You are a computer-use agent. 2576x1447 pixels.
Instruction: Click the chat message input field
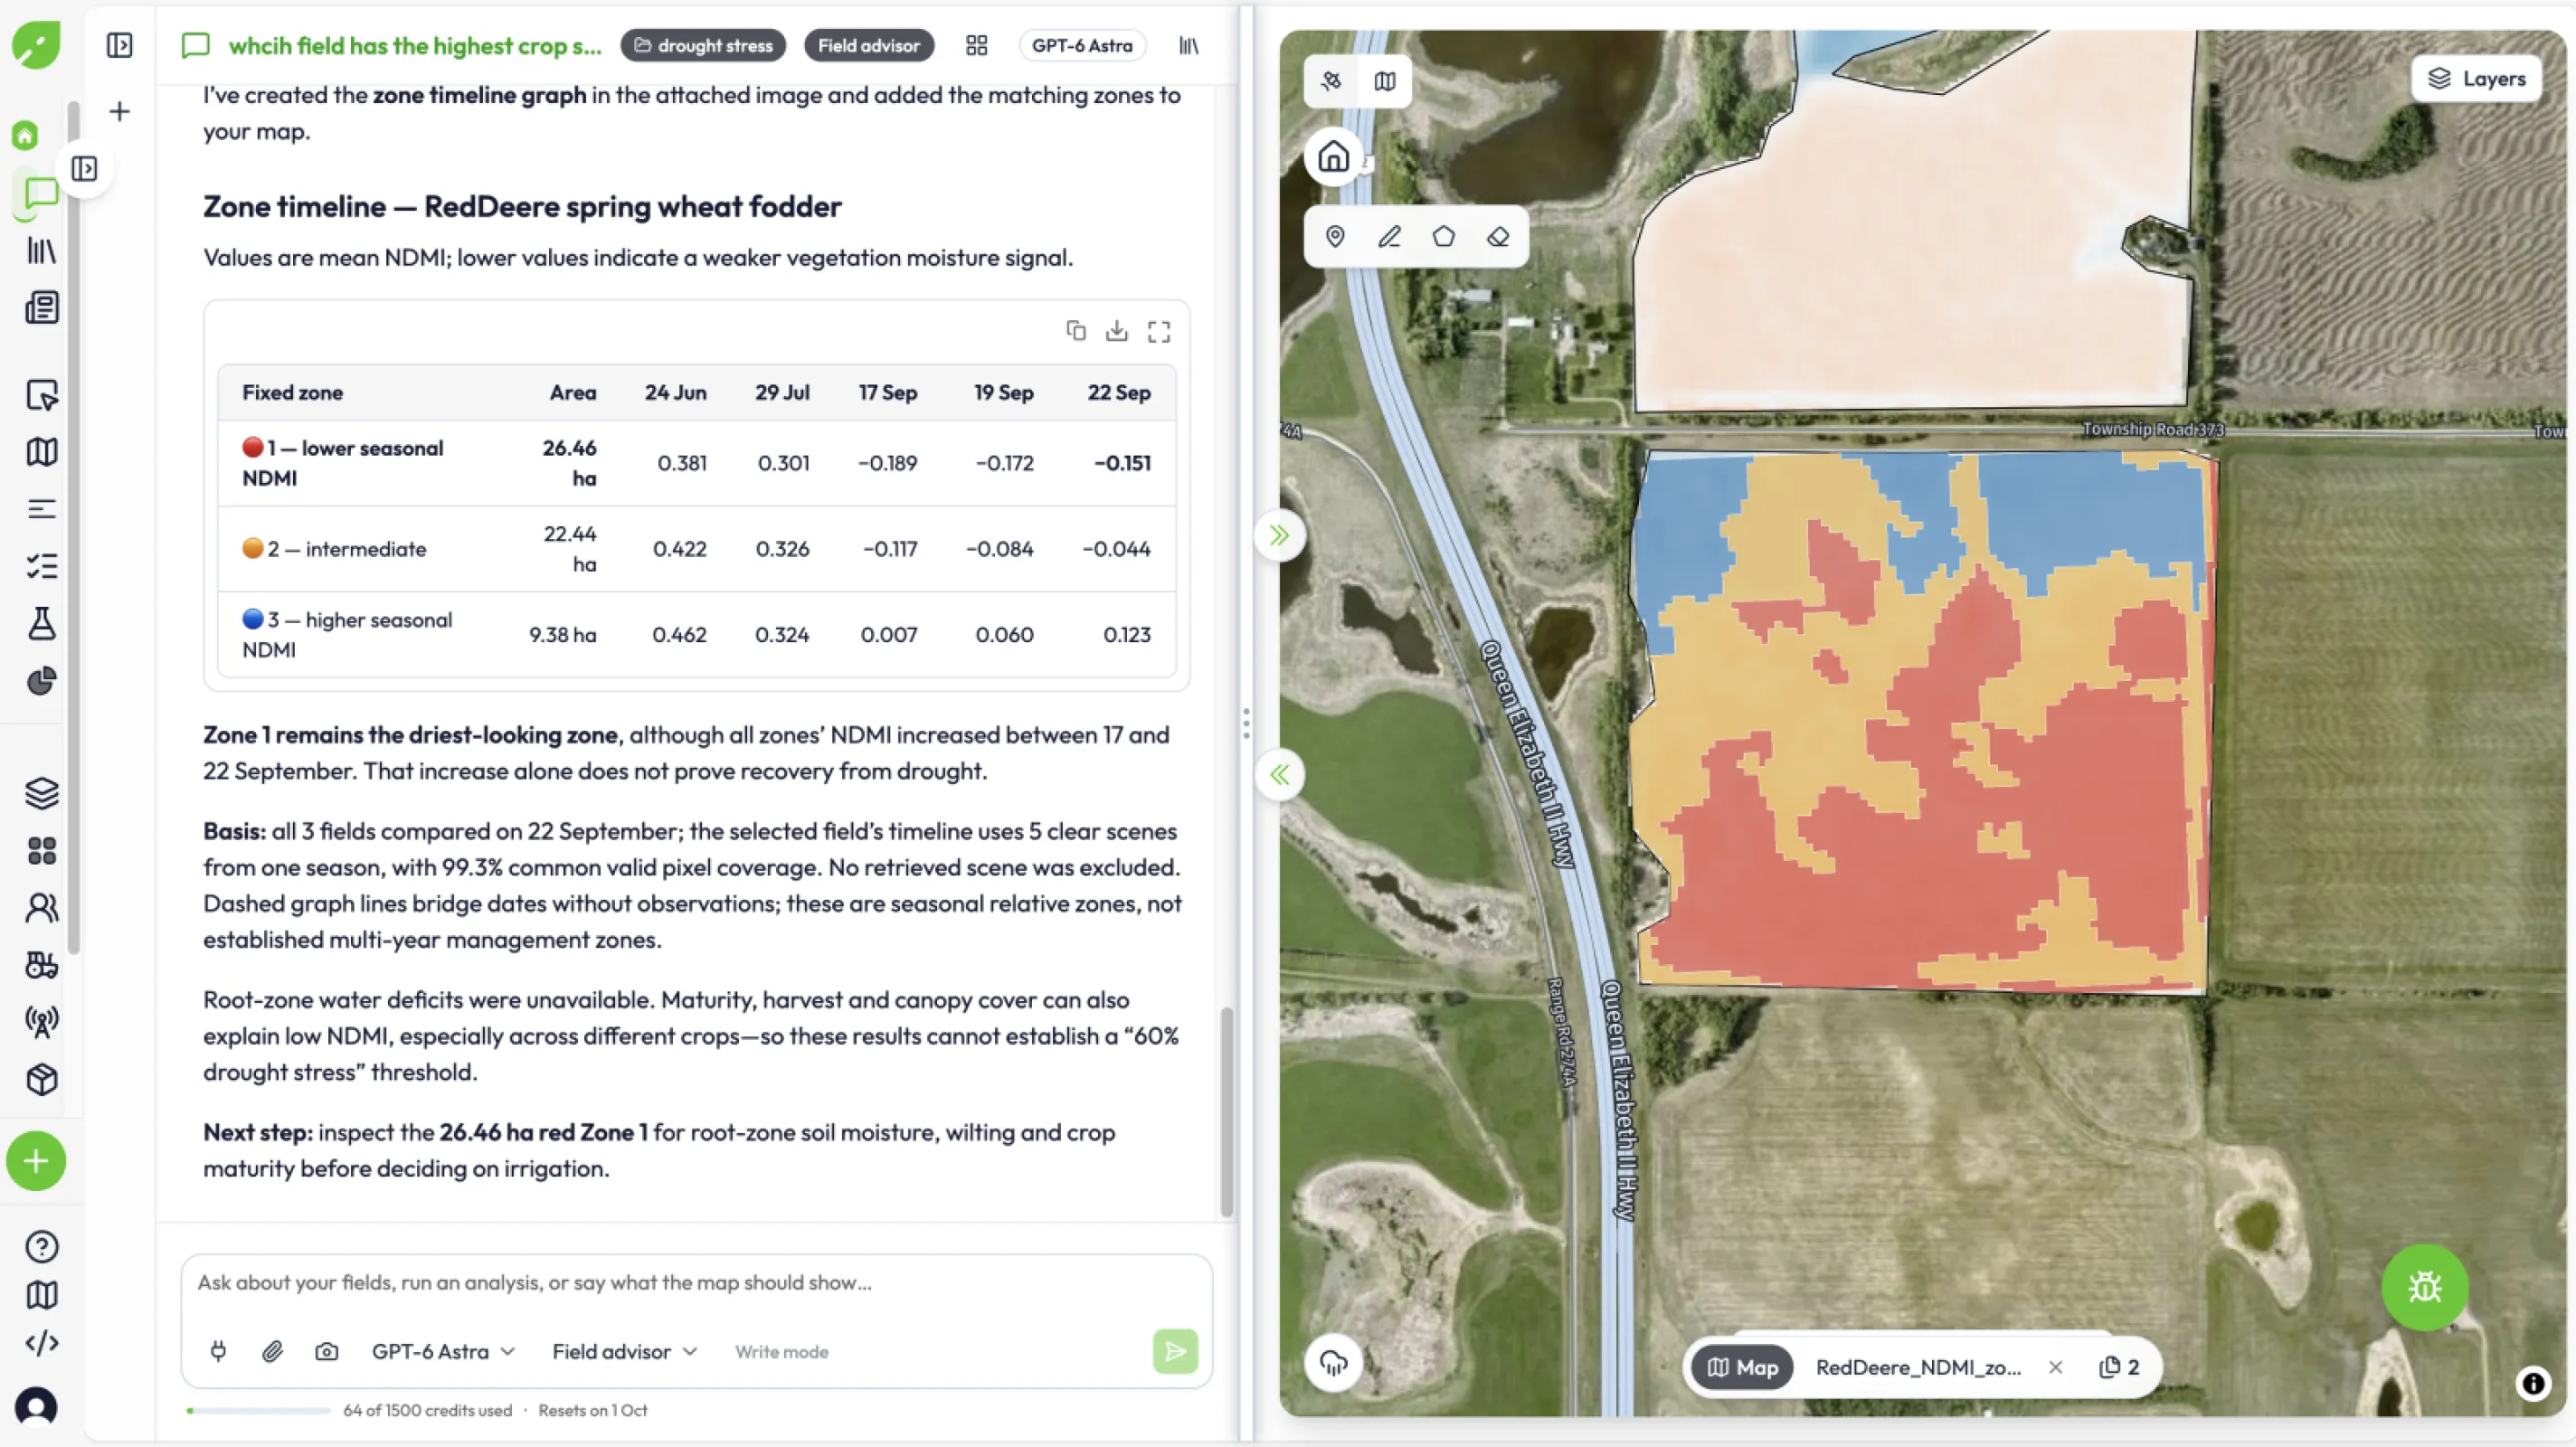695,1283
